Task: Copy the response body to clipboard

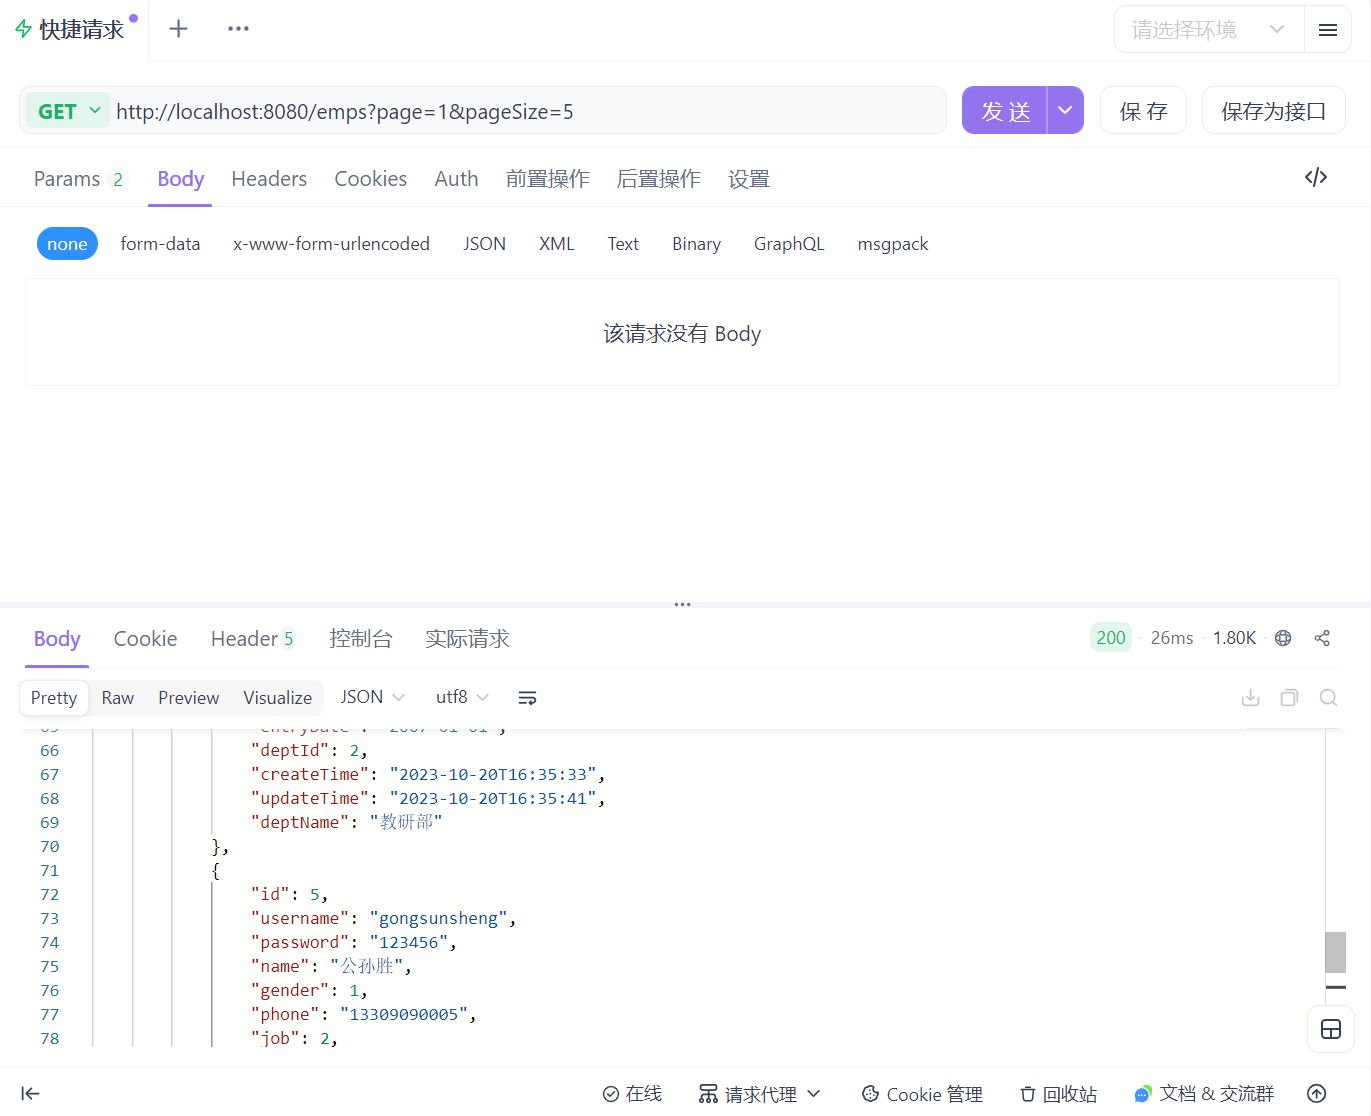Action: [x=1289, y=698]
